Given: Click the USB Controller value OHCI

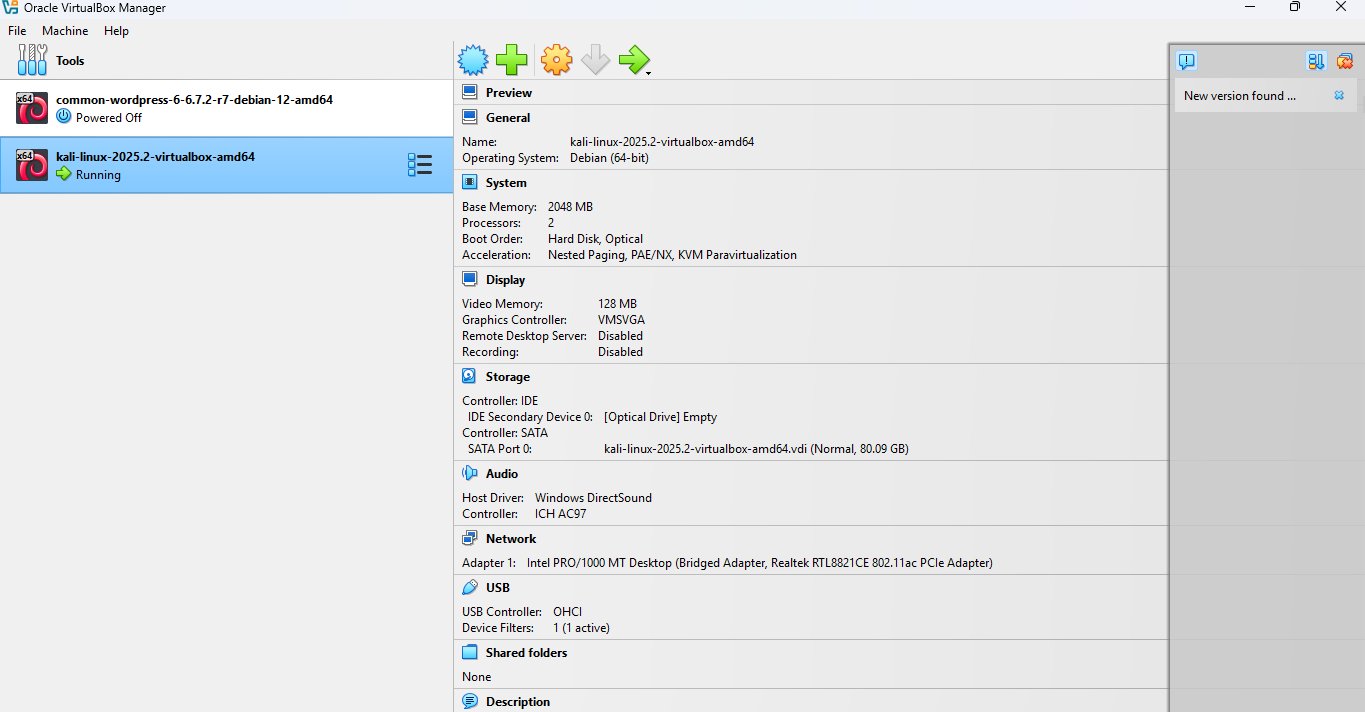Looking at the screenshot, I should (567, 611).
